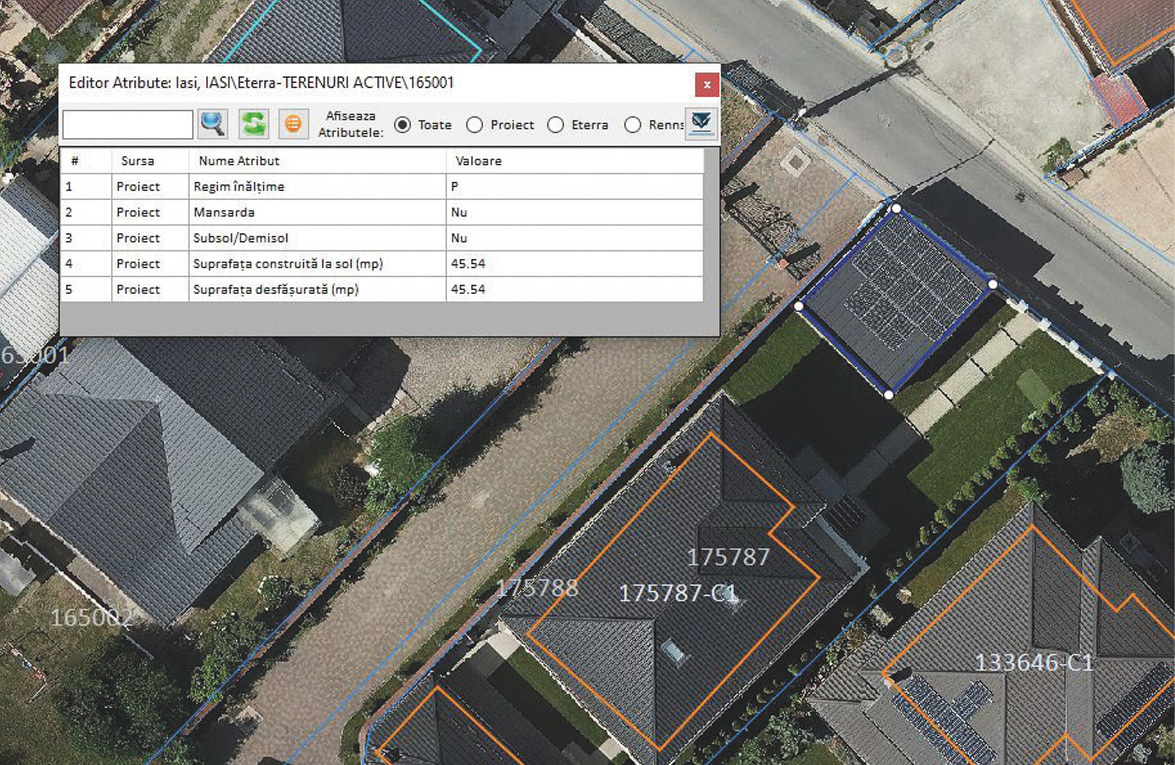Choose the Proiect attribute filter radio
The width and height of the screenshot is (1175, 765).
click(x=475, y=125)
